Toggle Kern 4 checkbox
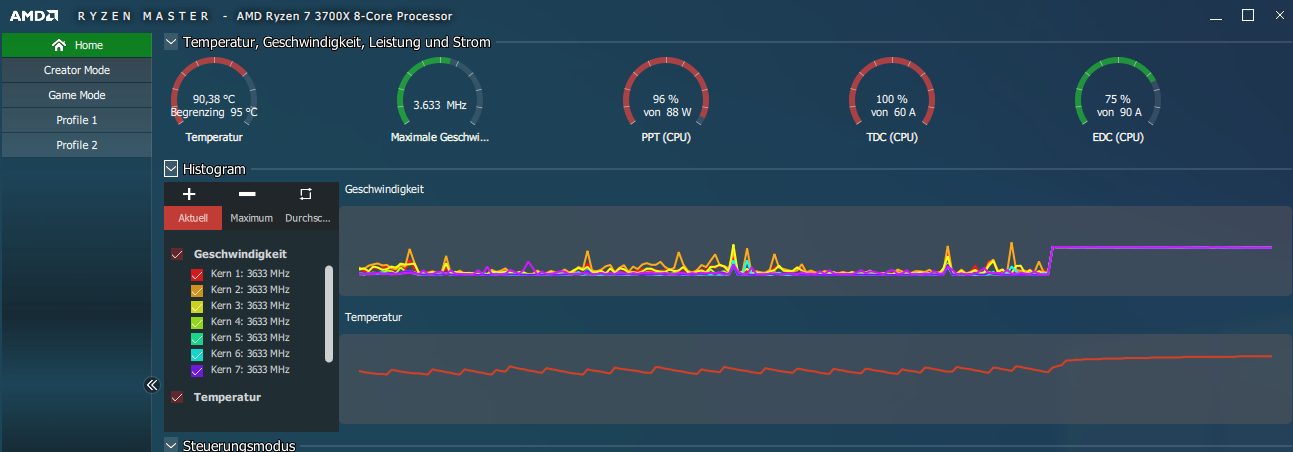 point(197,322)
